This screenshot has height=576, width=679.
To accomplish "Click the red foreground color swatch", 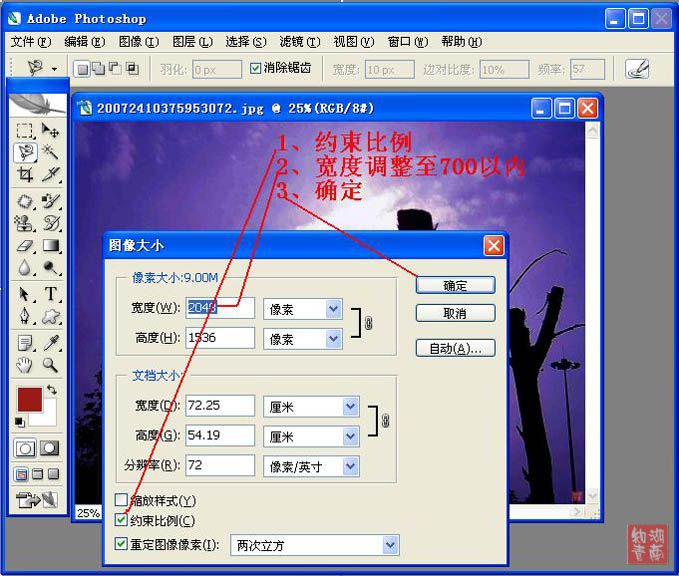I will (29, 401).
